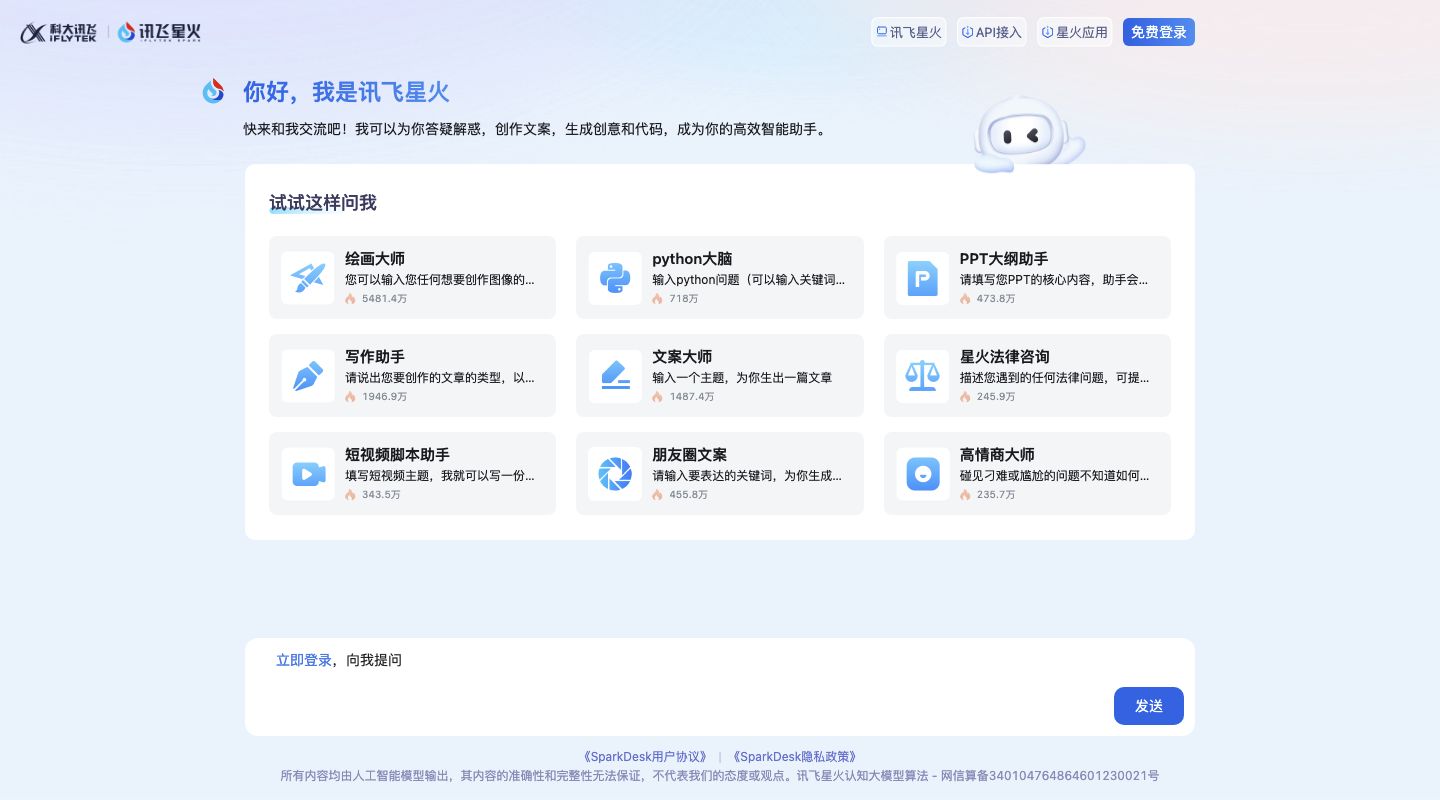Click the 朋友圈文案 aperture icon
This screenshot has width=1440, height=800.
pos(615,474)
